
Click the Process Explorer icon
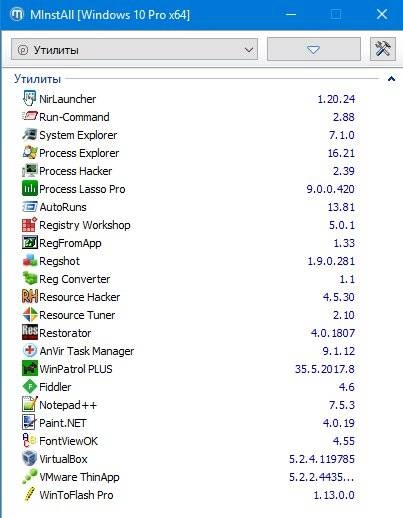[x=30, y=153]
